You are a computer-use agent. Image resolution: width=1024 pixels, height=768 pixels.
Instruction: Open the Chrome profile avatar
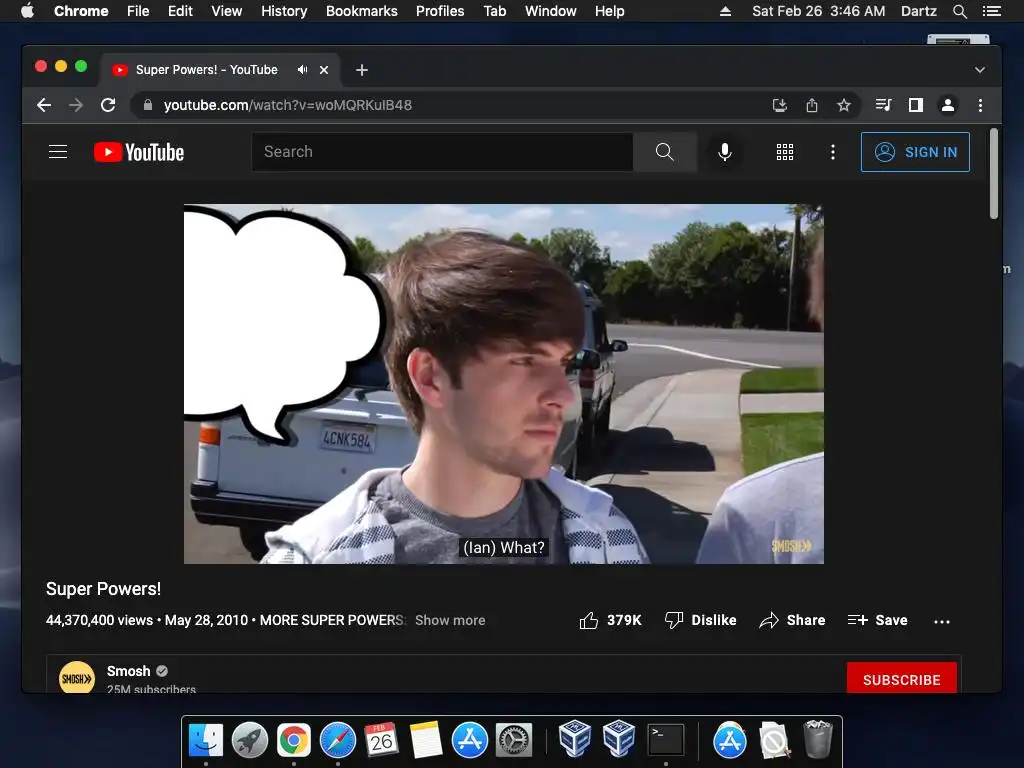[x=948, y=105]
